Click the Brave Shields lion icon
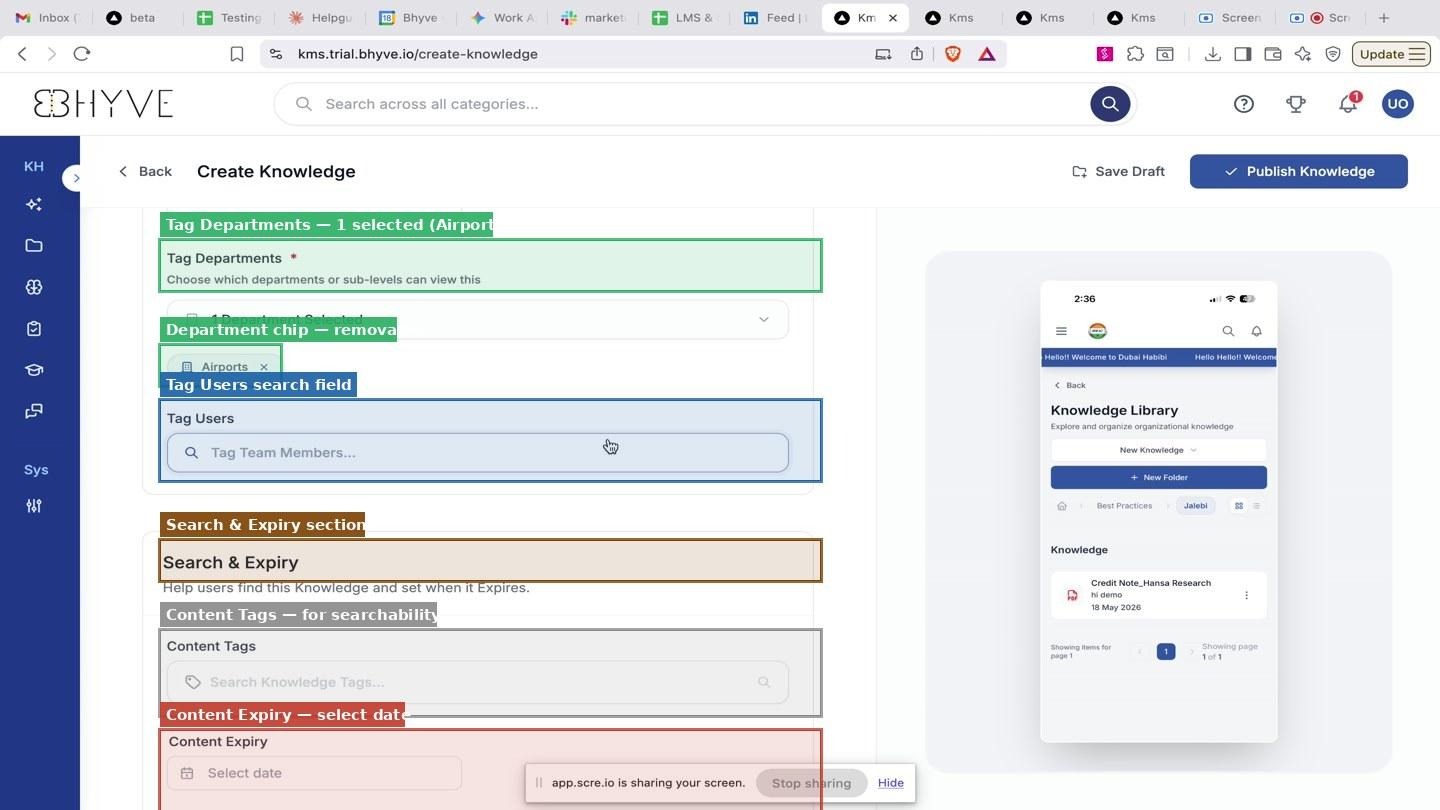 (953, 54)
